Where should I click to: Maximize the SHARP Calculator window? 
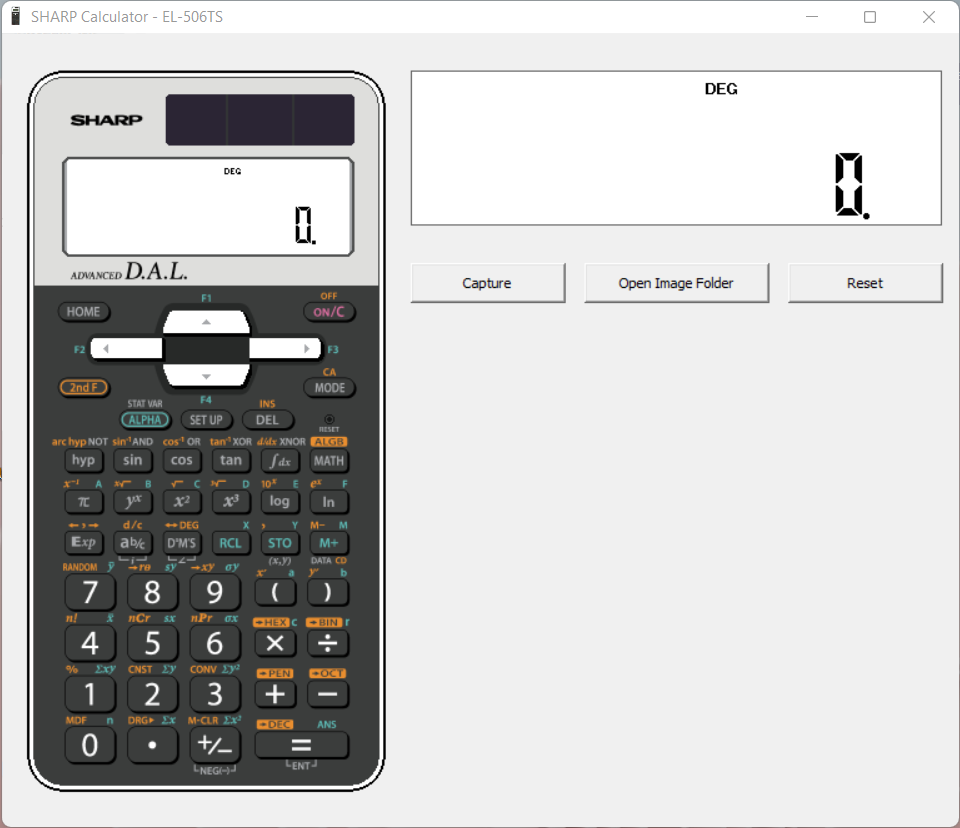(869, 17)
